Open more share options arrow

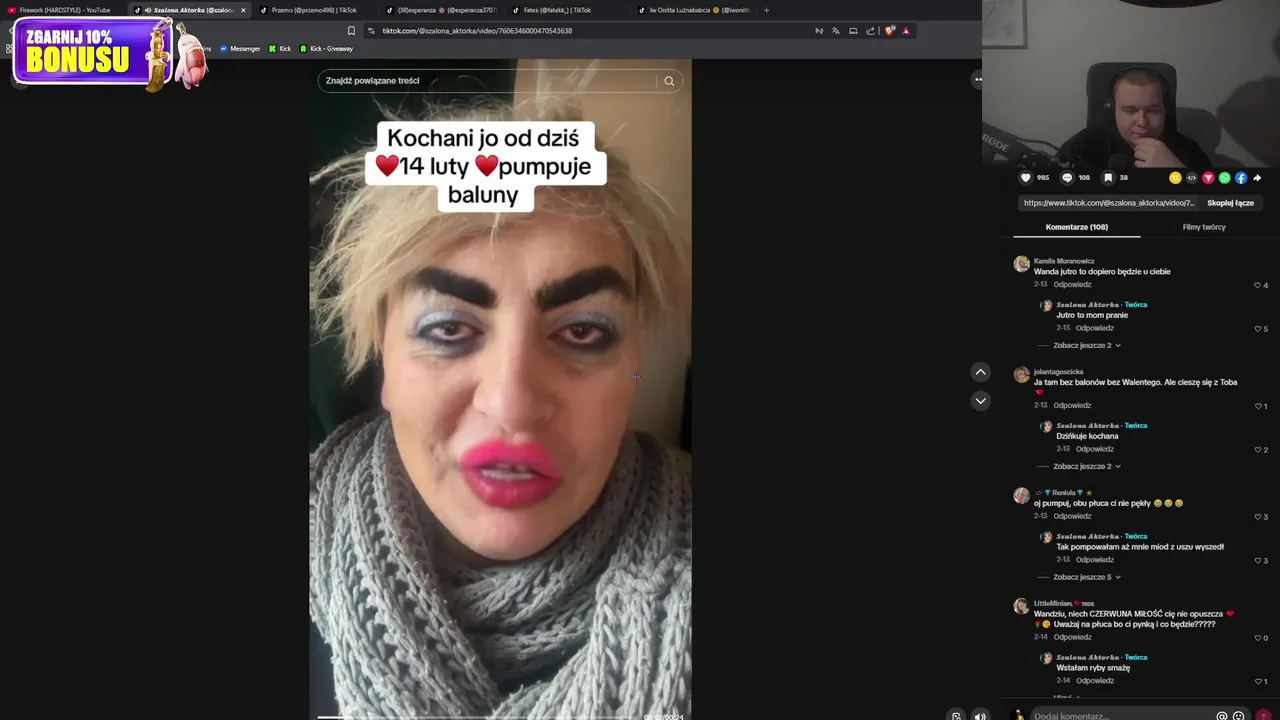(x=1257, y=178)
